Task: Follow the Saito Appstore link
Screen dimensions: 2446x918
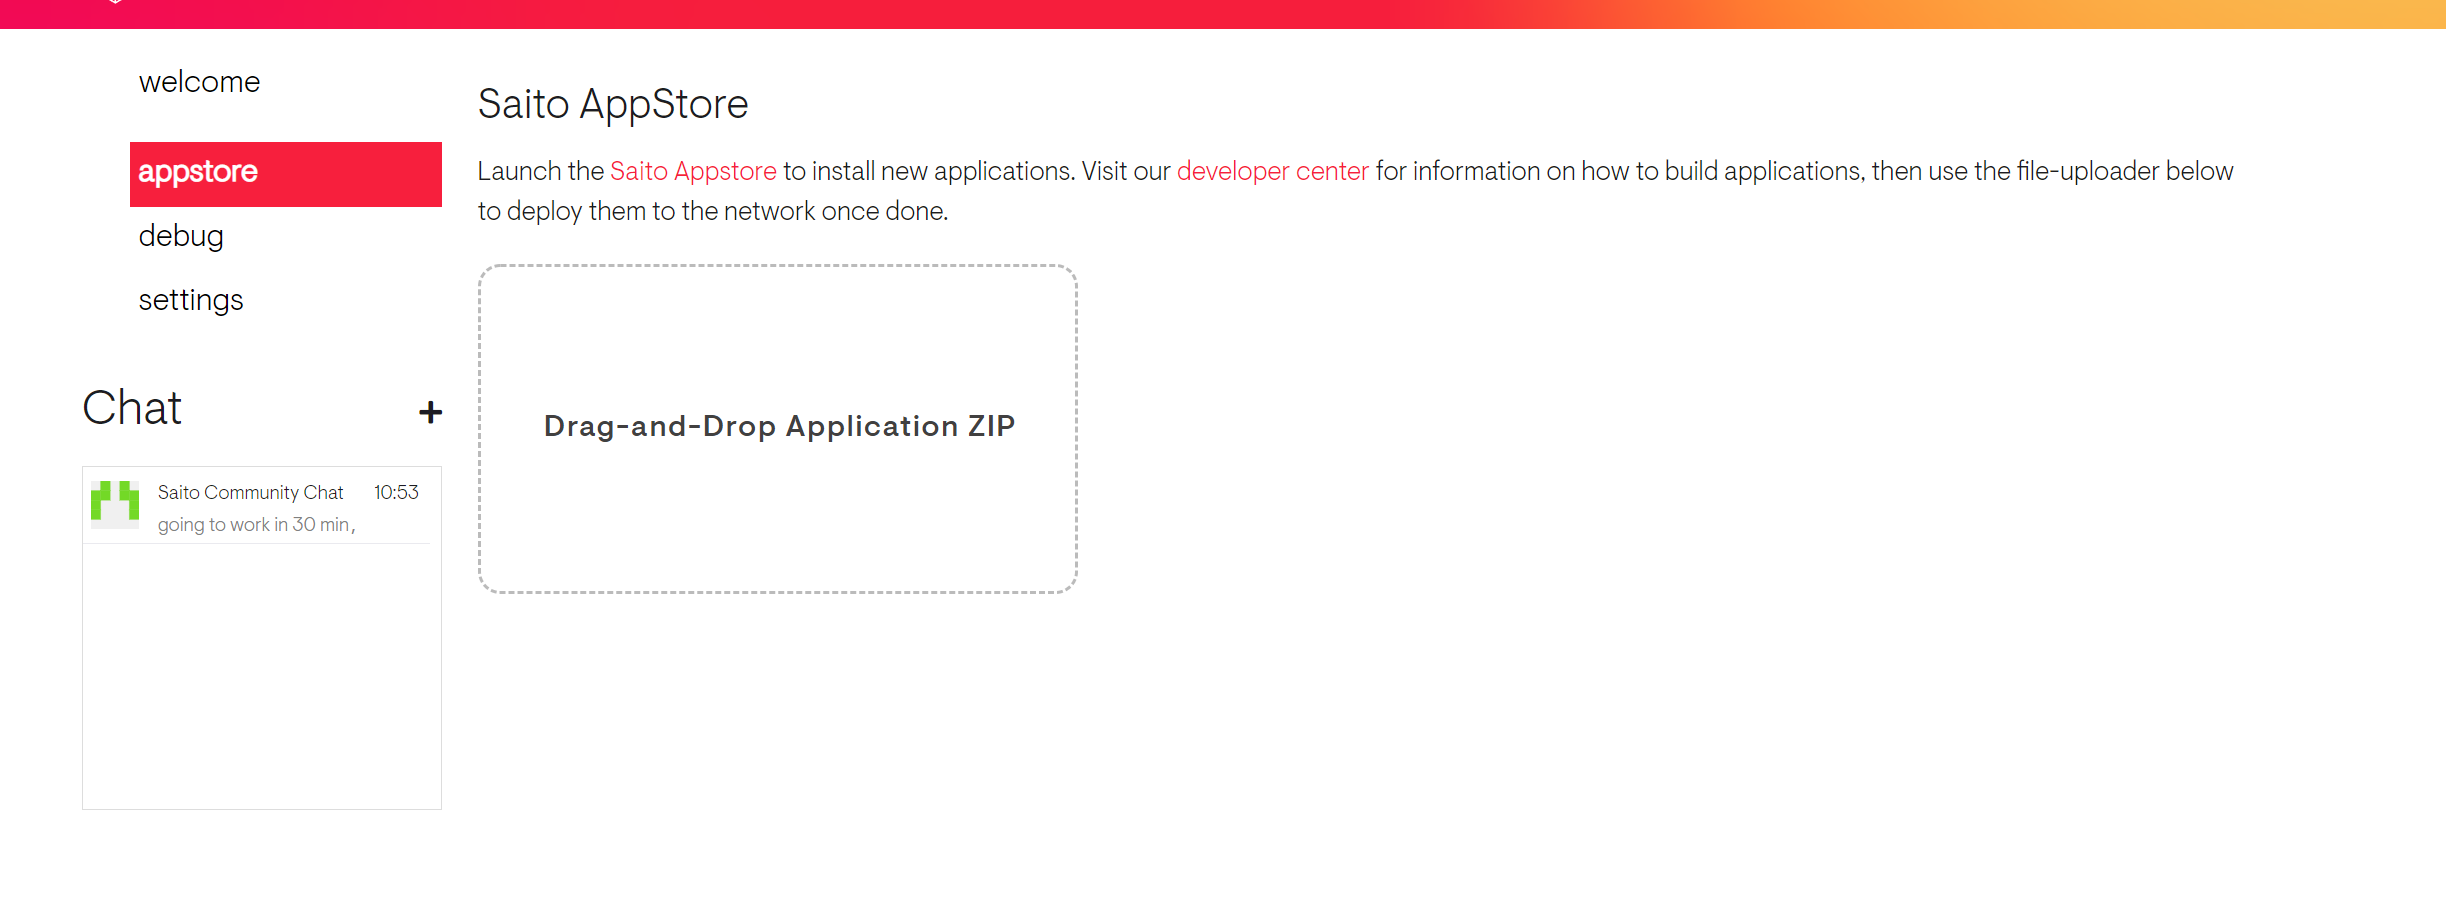Action: tap(693, 171)
